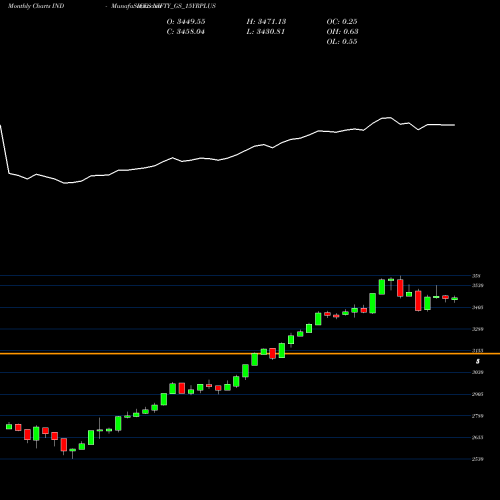The width and height of the screenshot is (500, 500).
Task: Click the last green candlestick on the right
Action: click(x=455, y=299)
